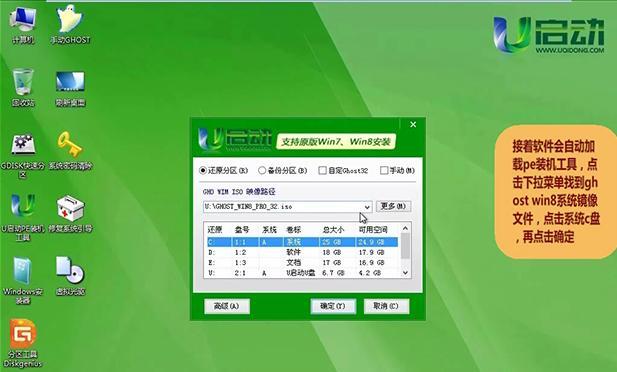Click the 17.9 GB free space cell

[371, 252]
